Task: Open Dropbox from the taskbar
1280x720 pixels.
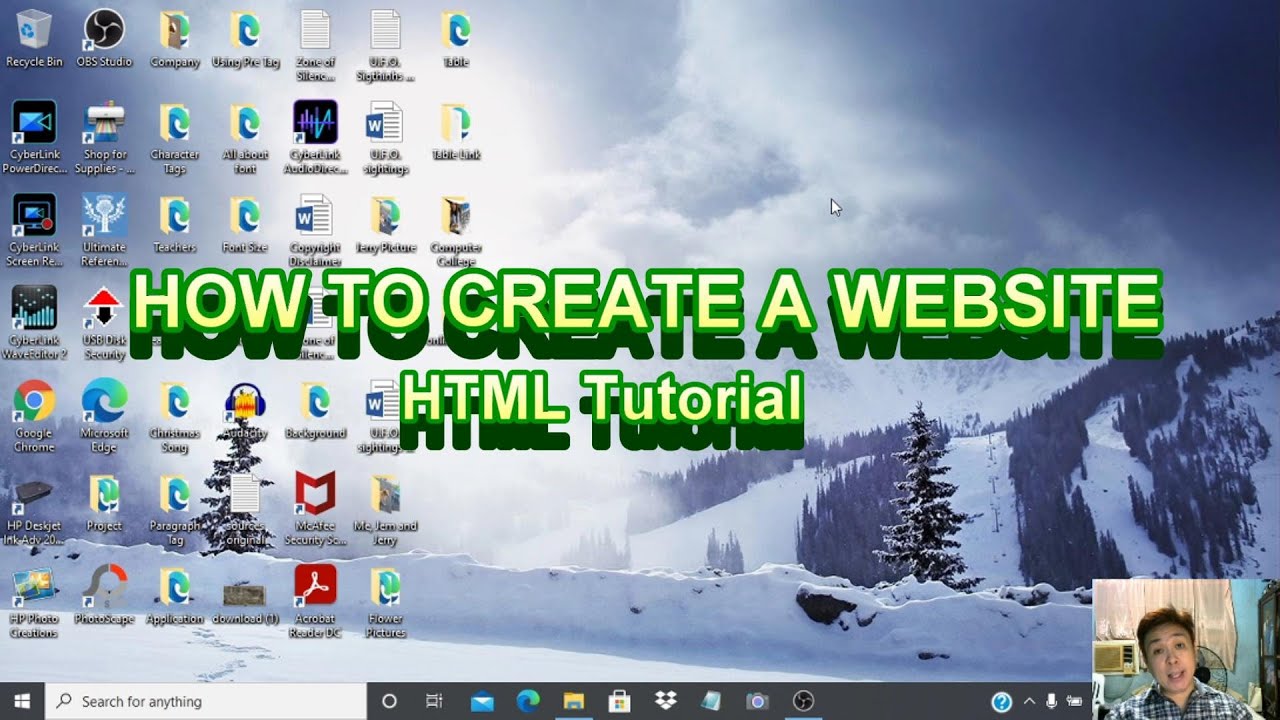Action: click(665, 701)
